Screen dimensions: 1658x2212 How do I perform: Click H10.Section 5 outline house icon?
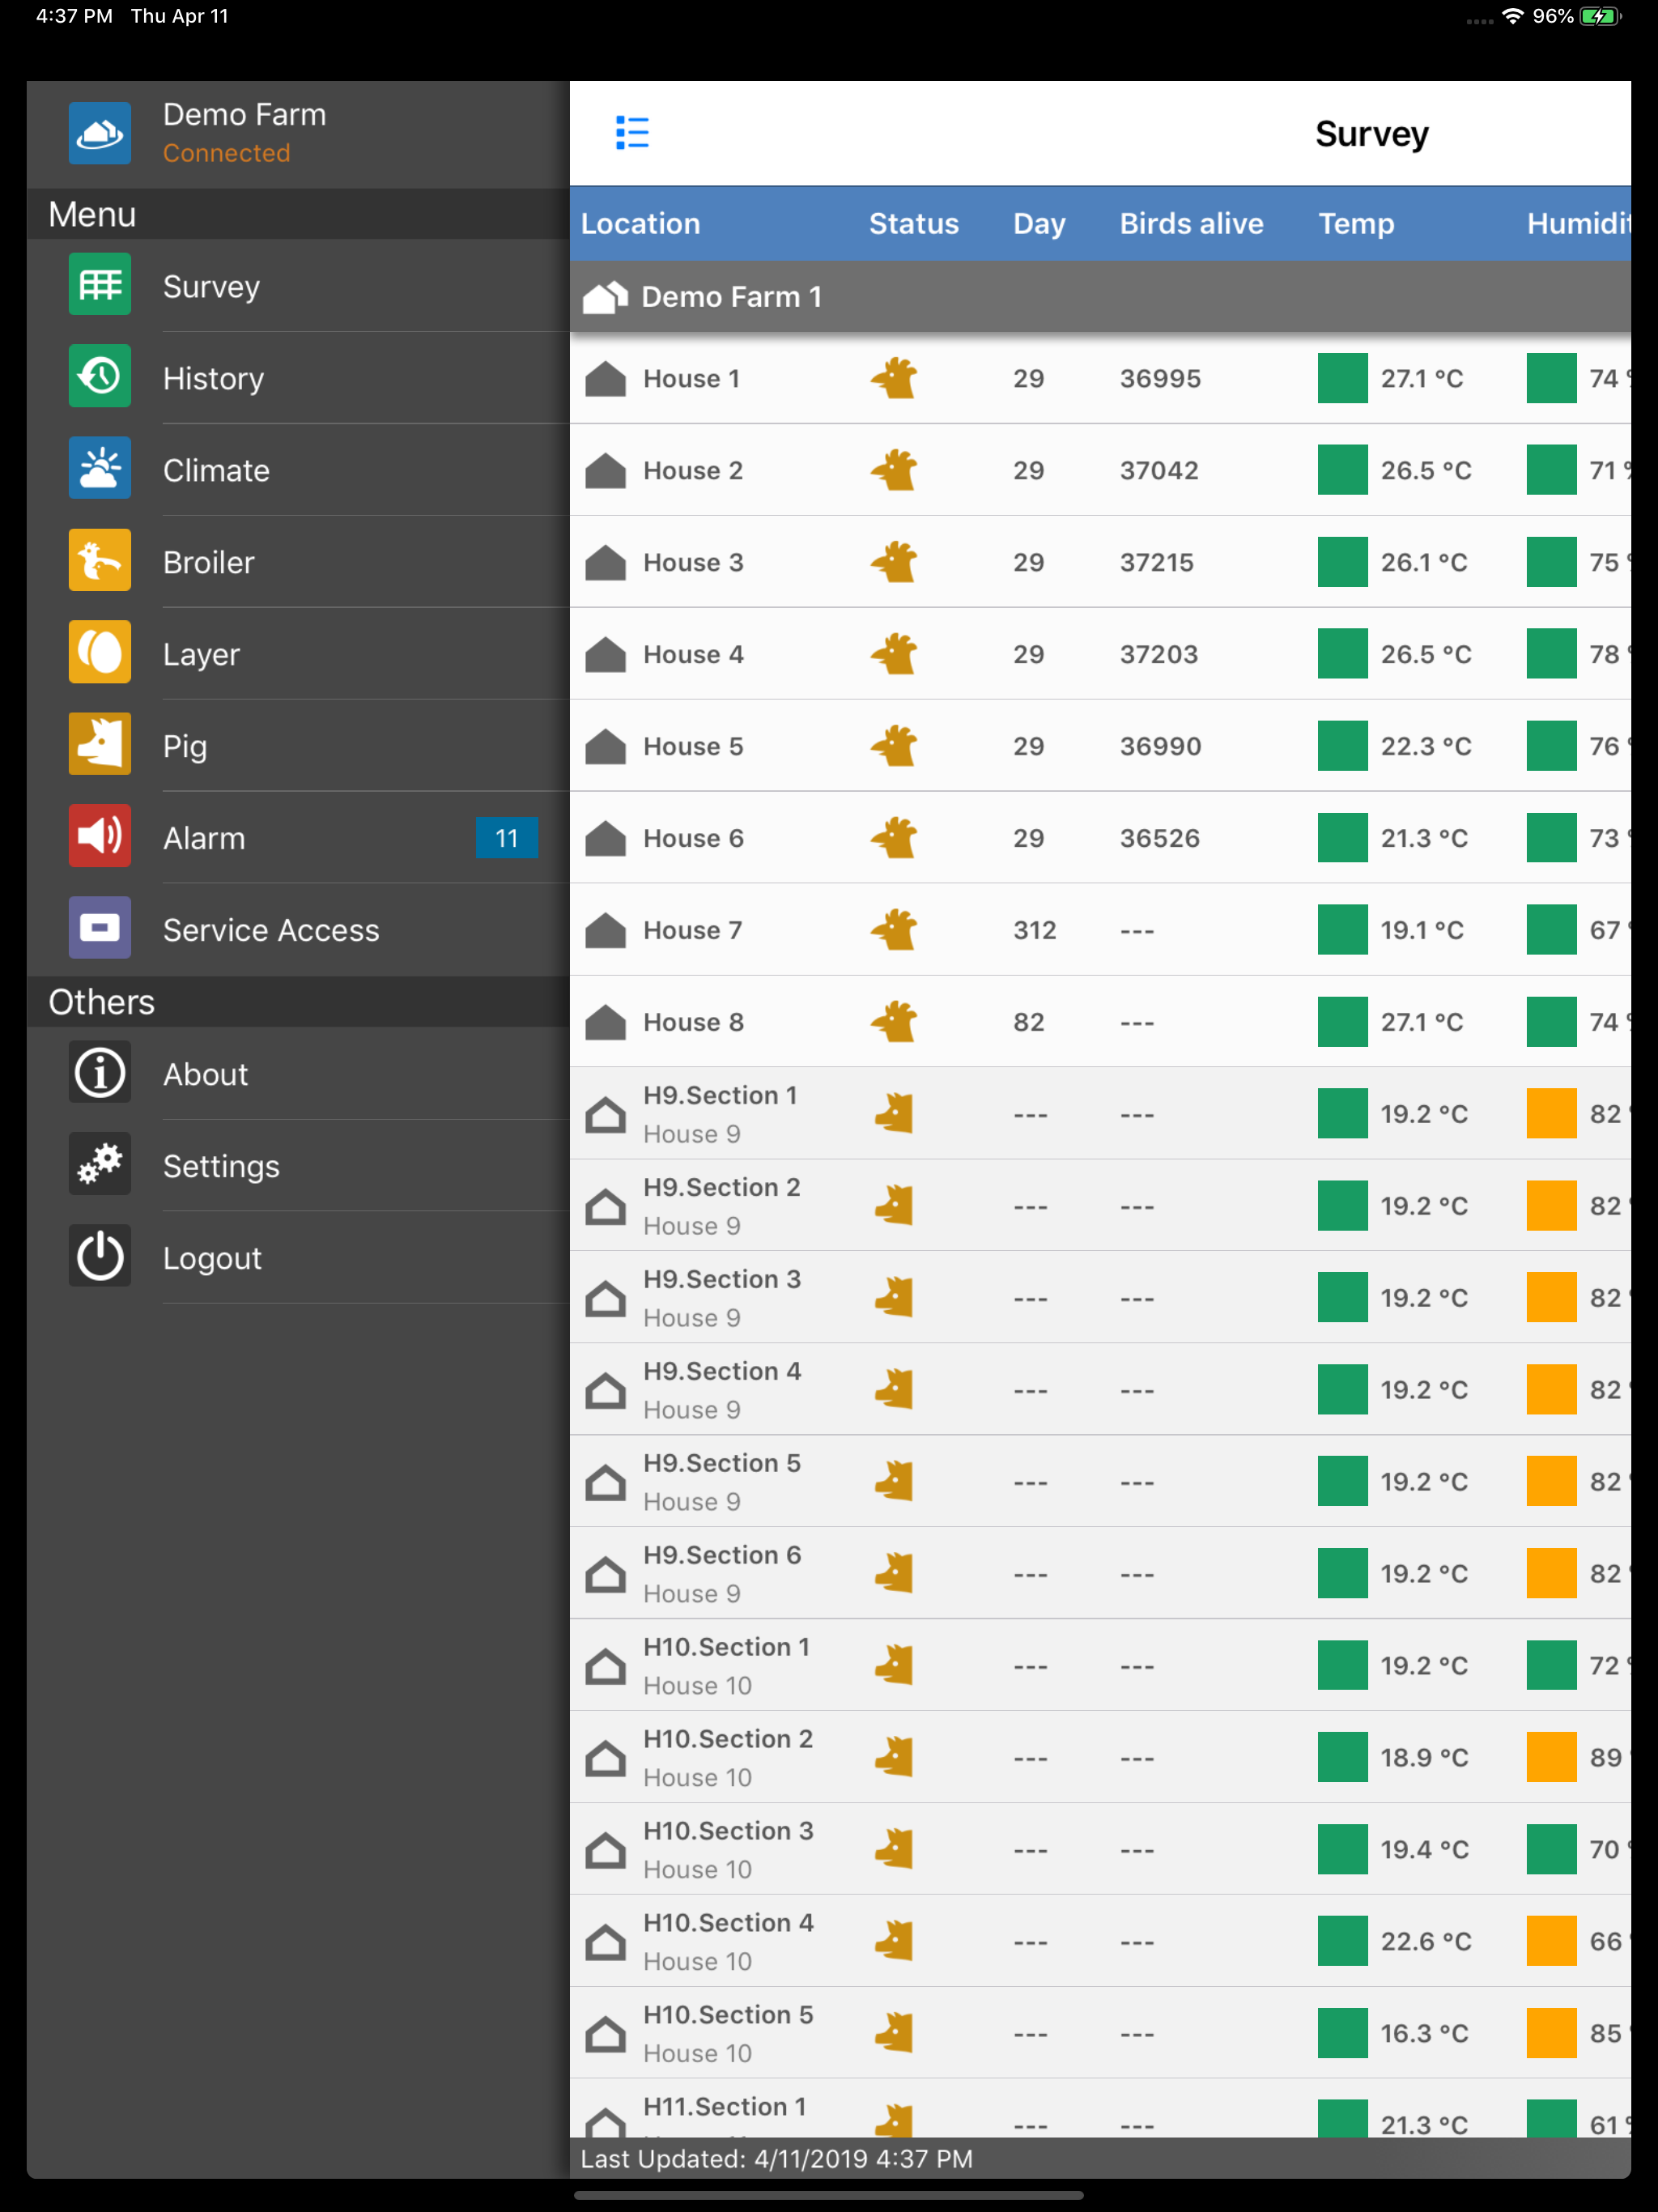(605, 2034)
